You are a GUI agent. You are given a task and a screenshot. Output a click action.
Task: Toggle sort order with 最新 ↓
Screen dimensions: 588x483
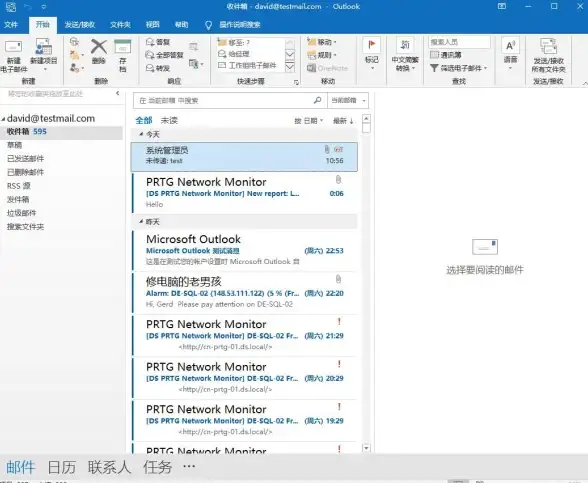343,121
